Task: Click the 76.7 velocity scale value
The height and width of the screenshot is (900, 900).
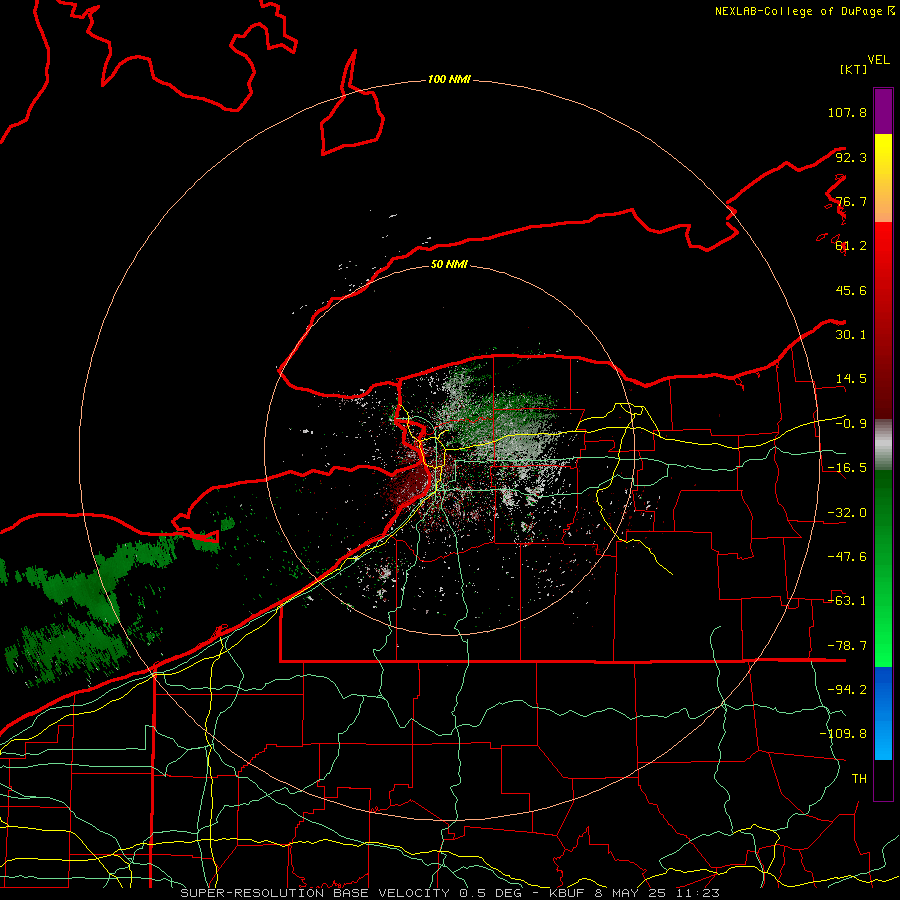Action: click(851, 201)
